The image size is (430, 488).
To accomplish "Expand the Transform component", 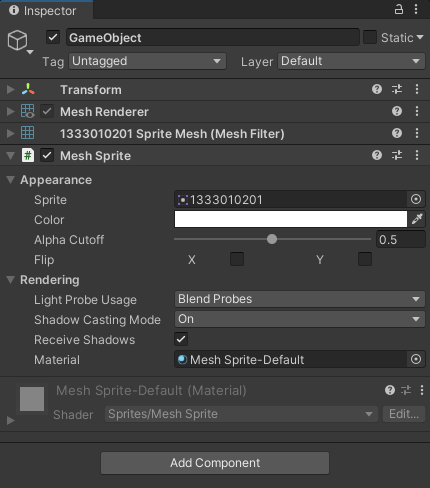I will point(11,89).
